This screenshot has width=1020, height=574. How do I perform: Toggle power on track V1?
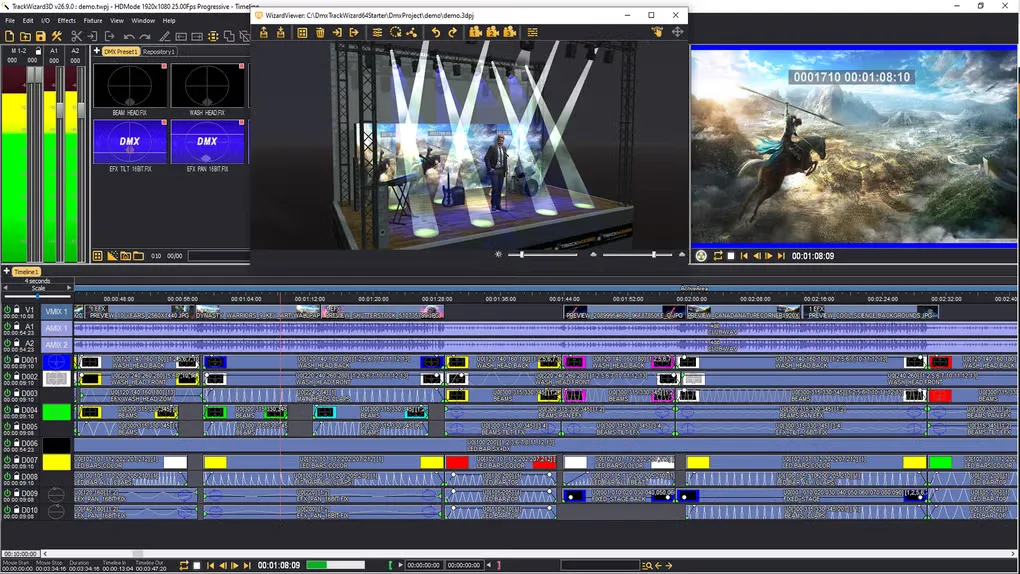7,309
